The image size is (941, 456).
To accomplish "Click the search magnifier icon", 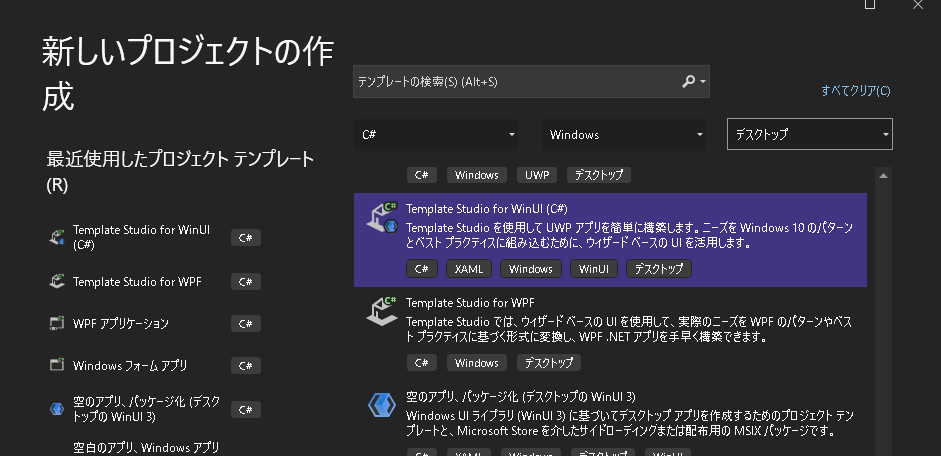I will pyautogui.click(x=688, y=82).
